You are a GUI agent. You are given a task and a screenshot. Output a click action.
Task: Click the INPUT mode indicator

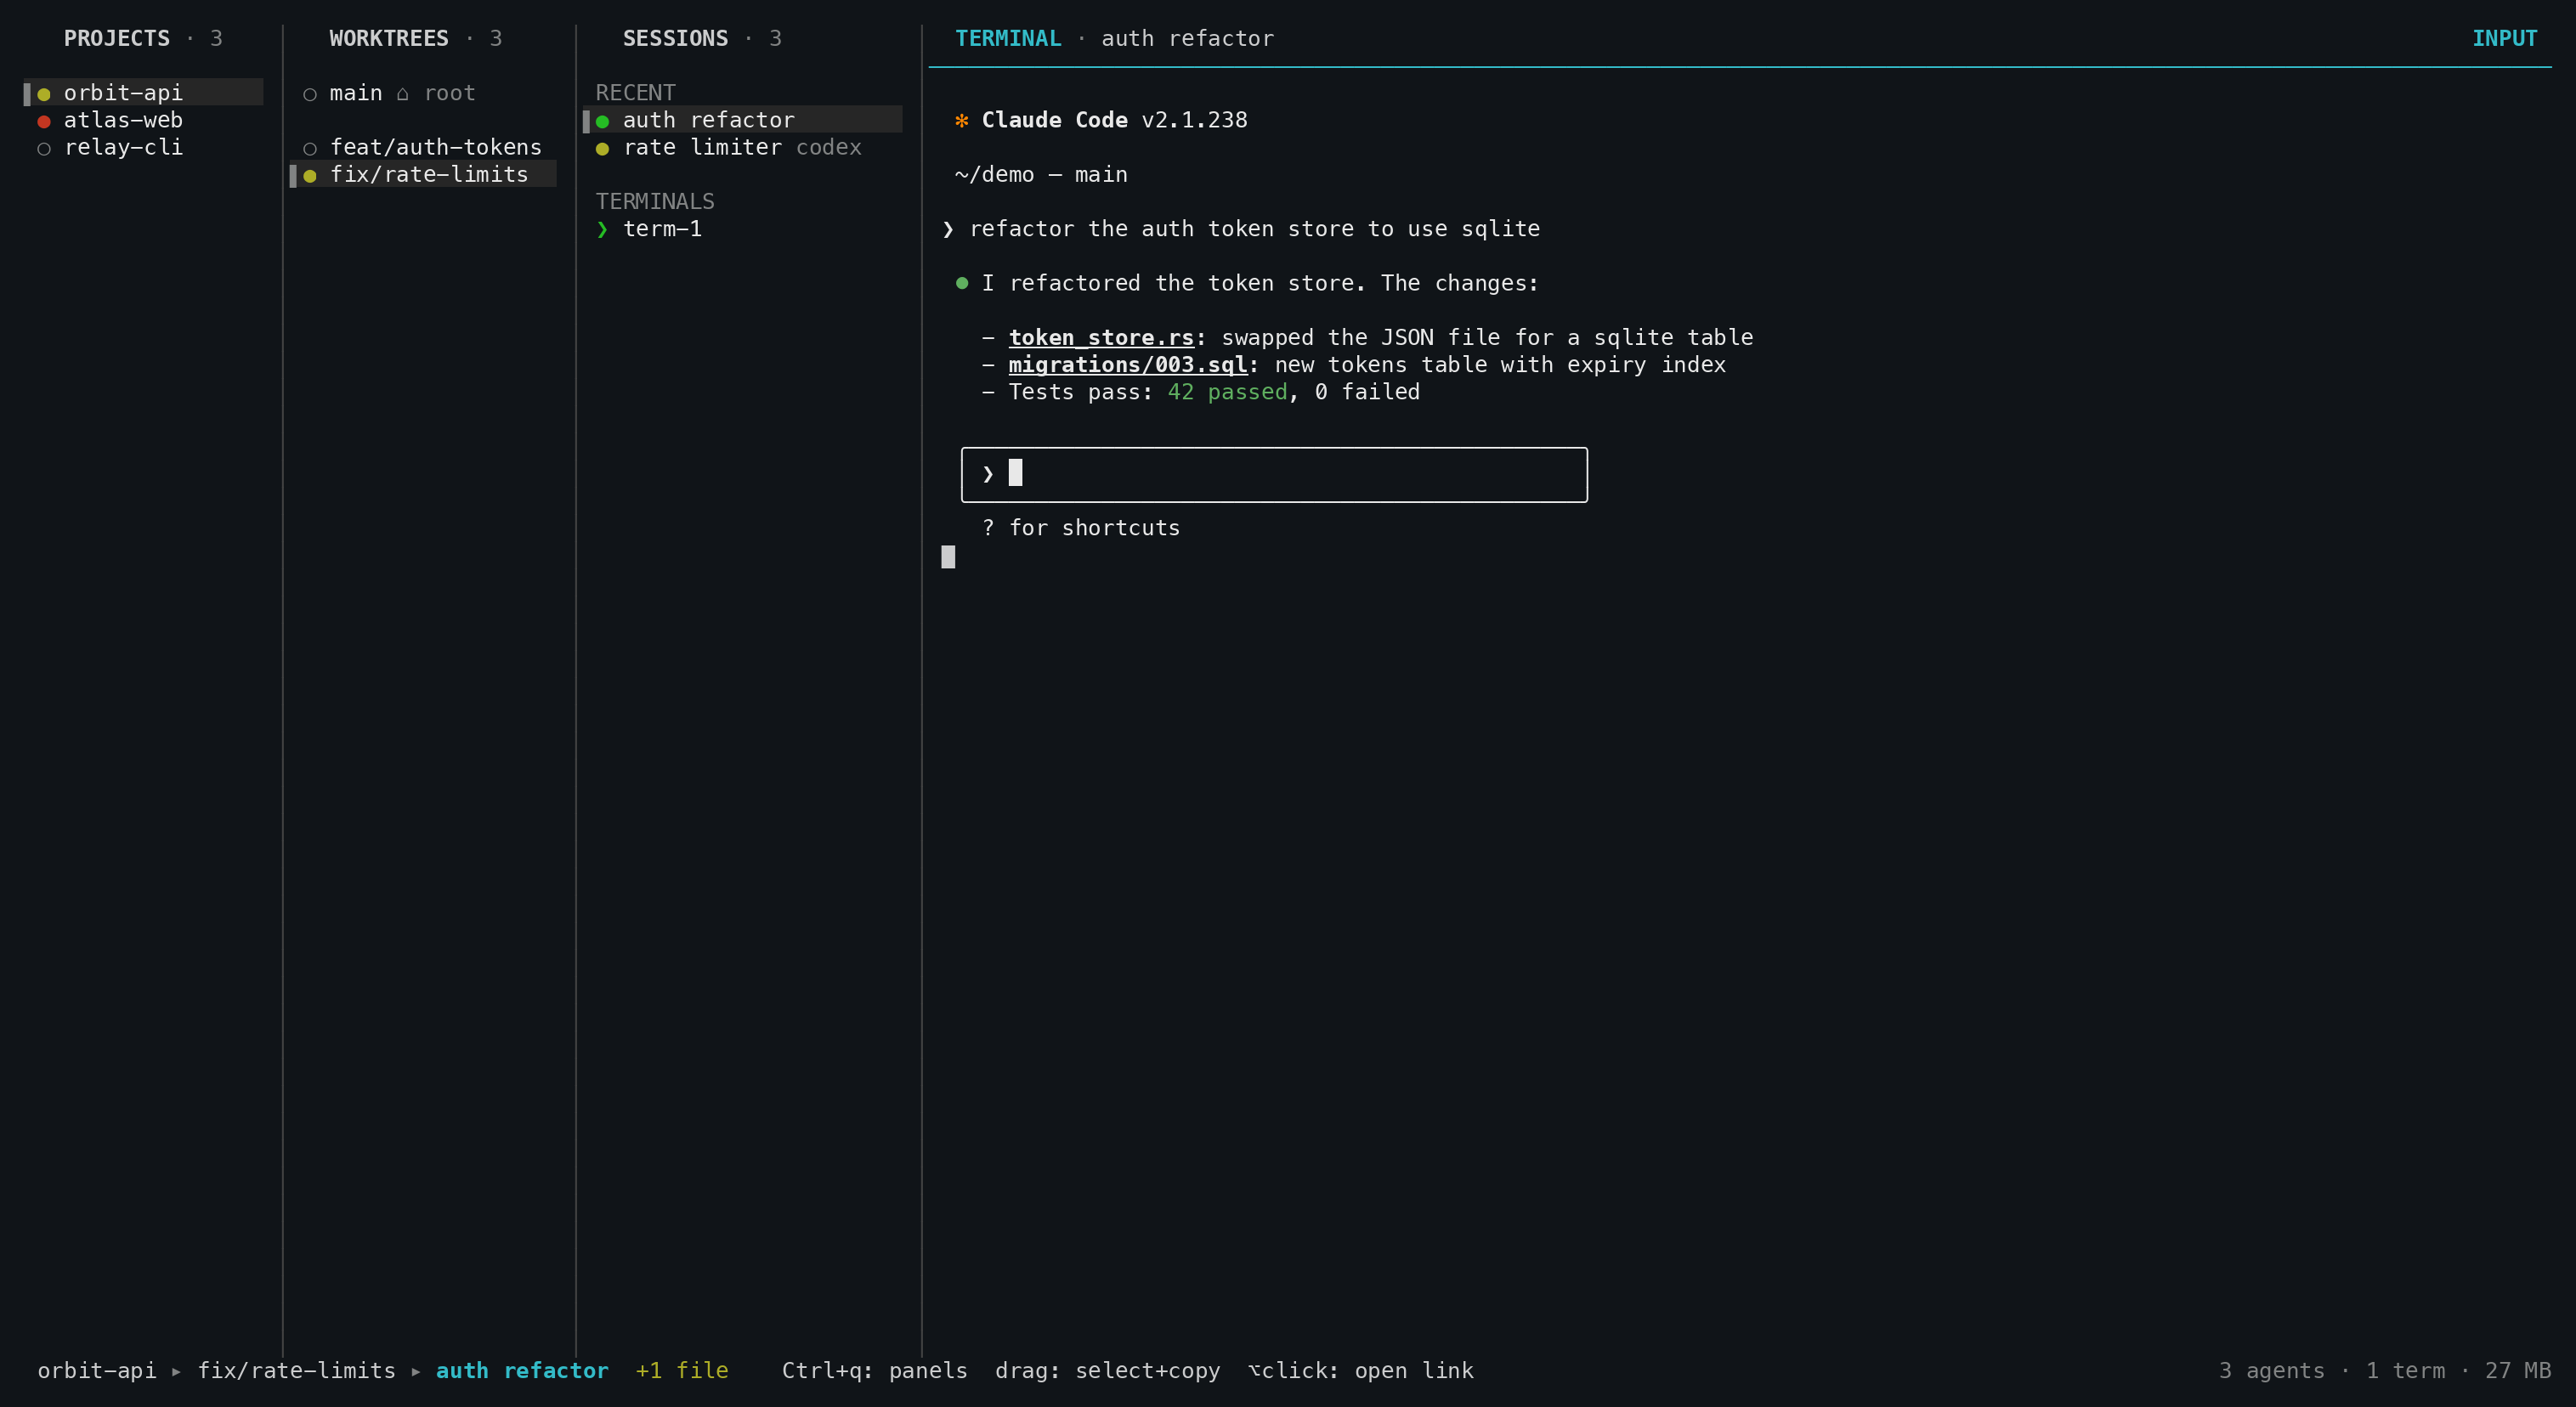(2504, 38)
